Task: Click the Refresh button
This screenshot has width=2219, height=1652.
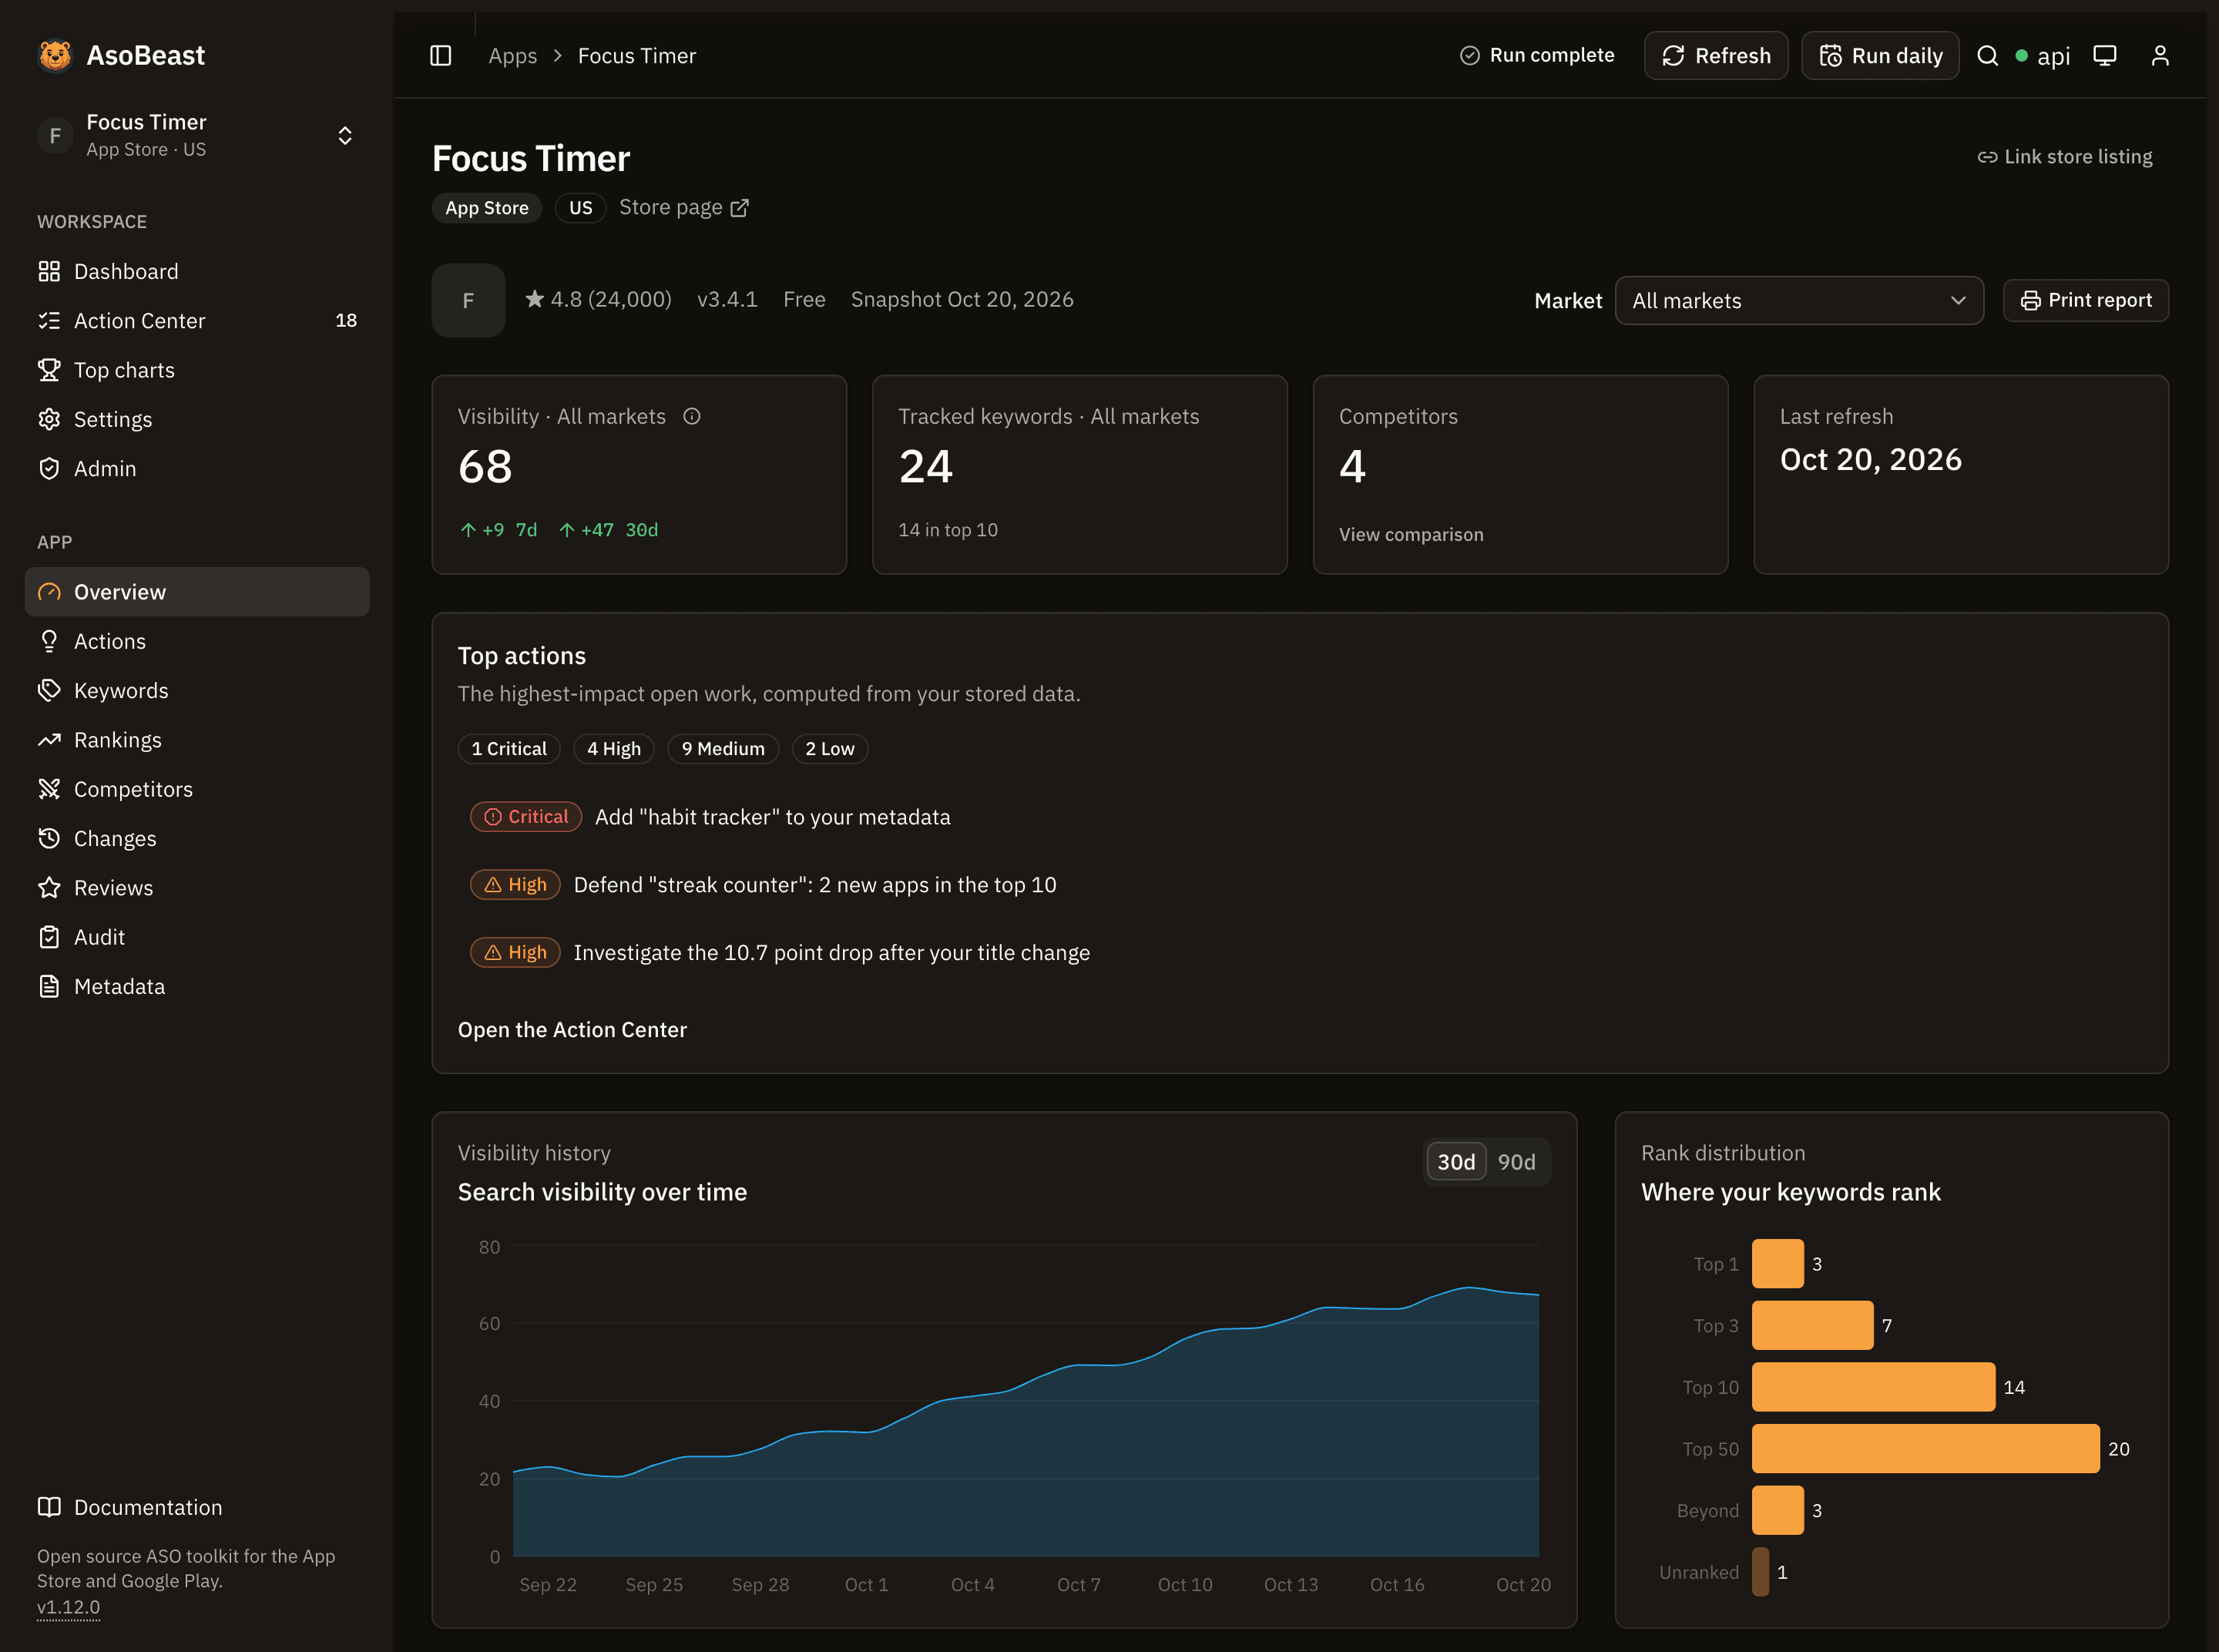Action: point(1716,56)
